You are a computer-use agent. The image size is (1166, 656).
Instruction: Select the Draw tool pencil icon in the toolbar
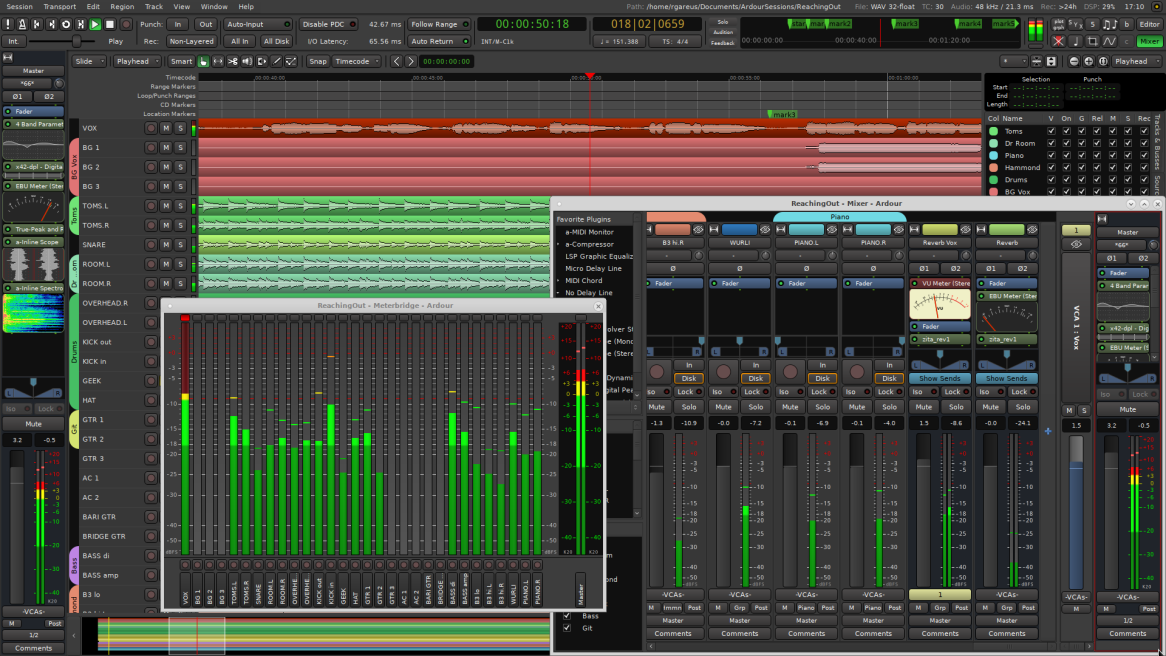(276, 61)
